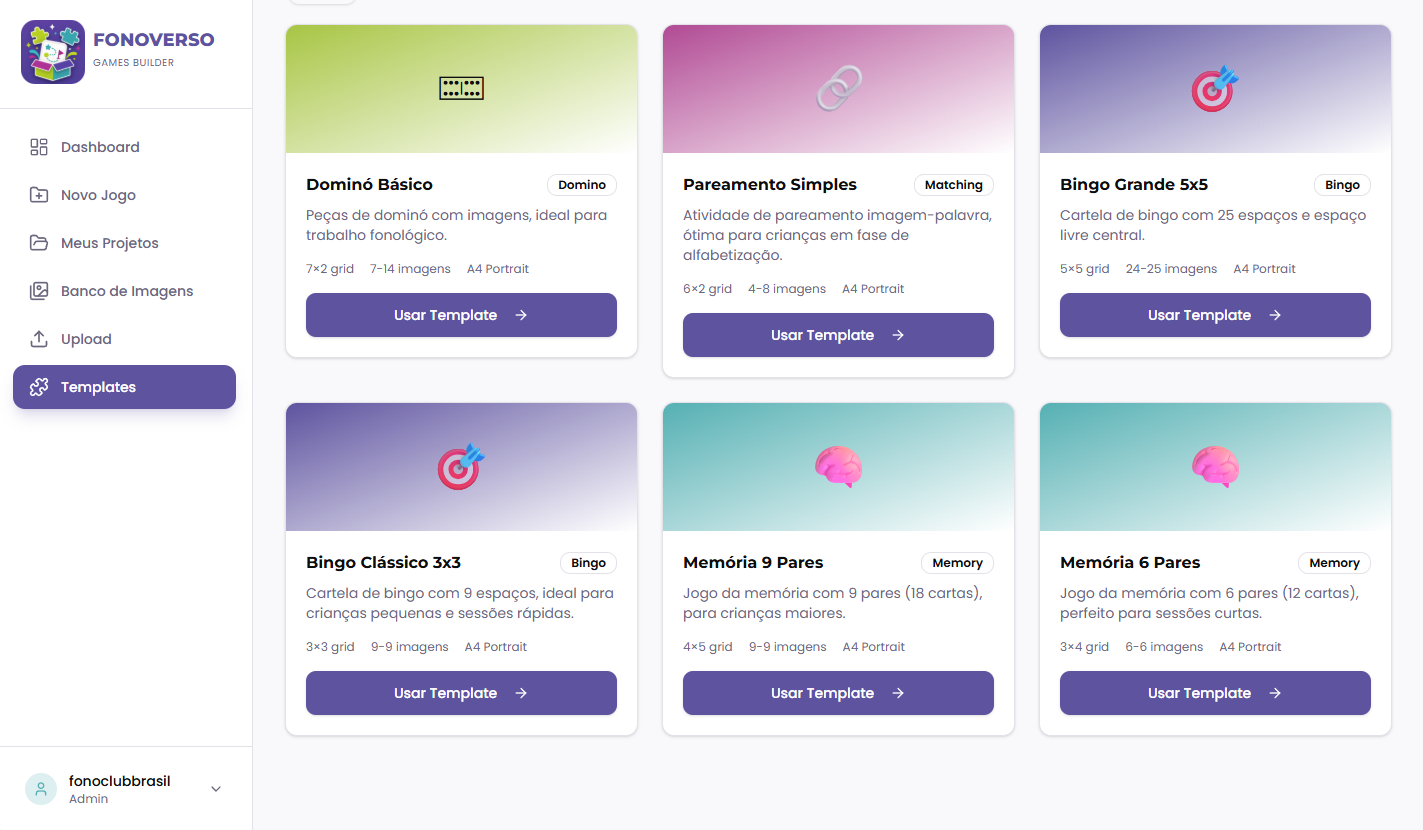Screen dimensions: 1423x830
Task: Click the '6-6 imagens' text
Action: click(1164, 647)
